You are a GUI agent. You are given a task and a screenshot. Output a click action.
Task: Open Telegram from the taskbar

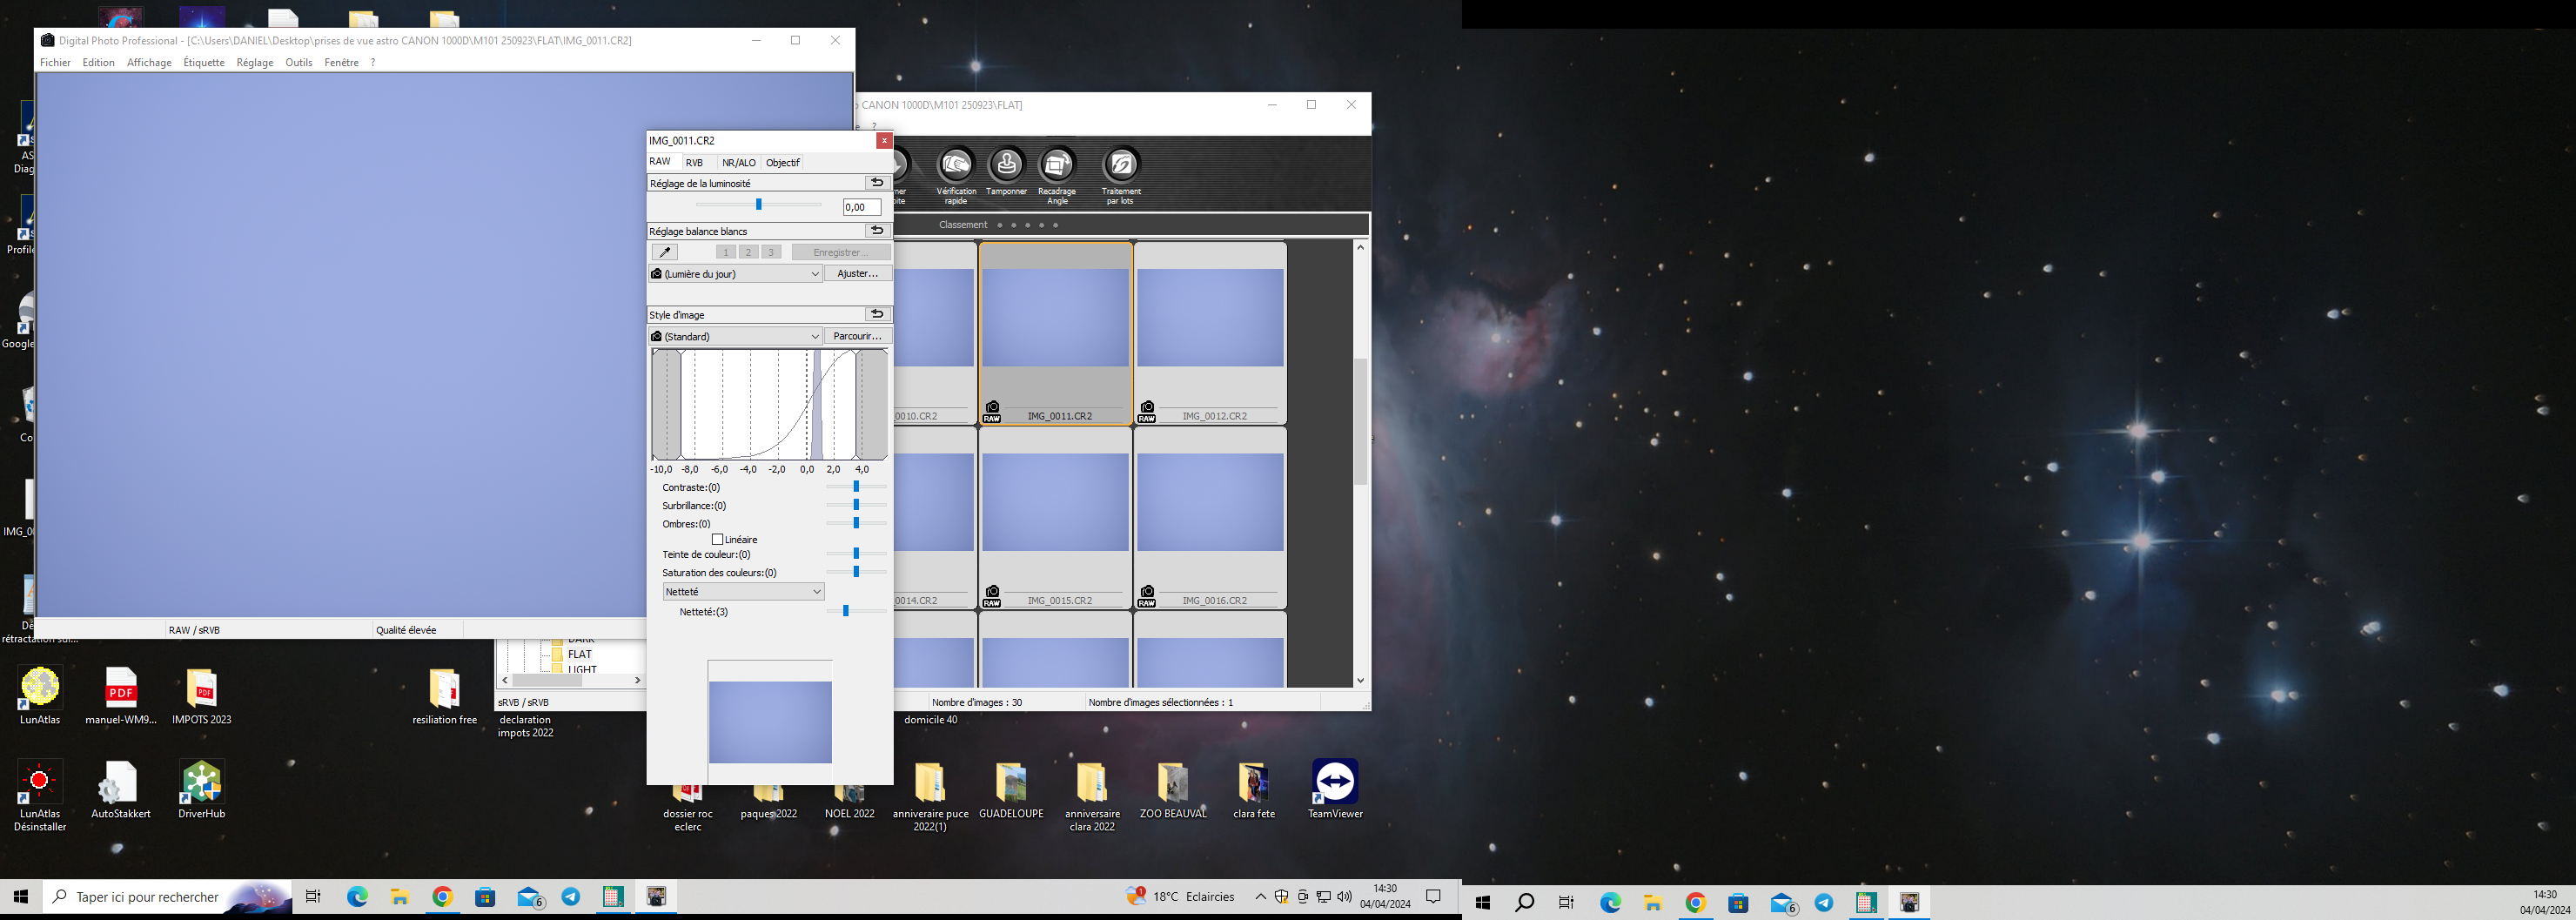pyautogui.click(x=570, y=897)
